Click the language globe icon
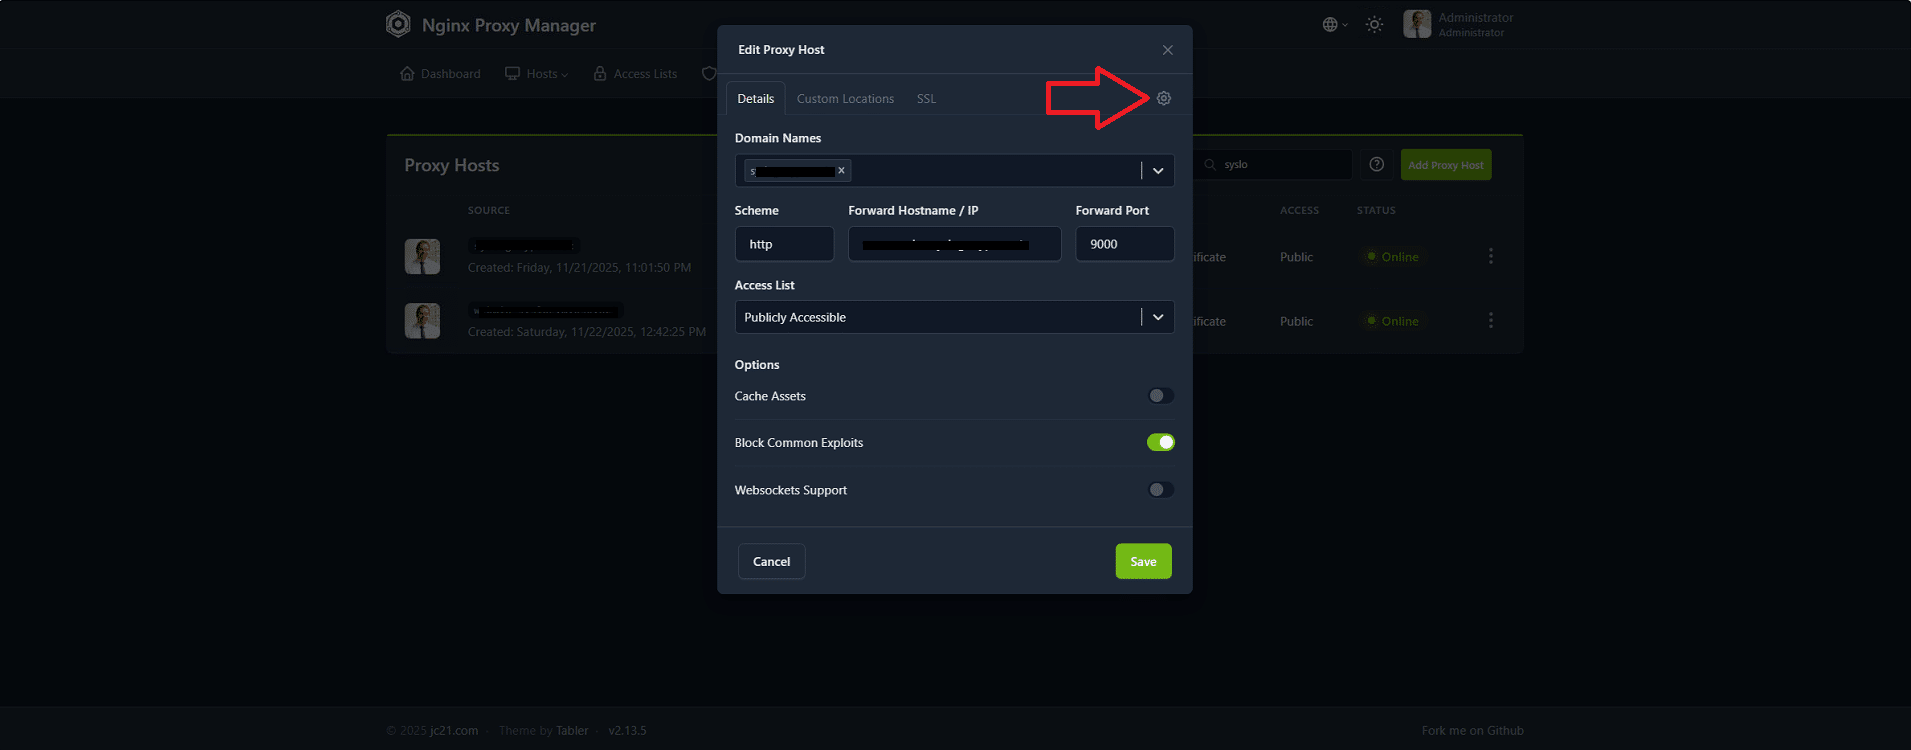This screenshot has width=1911, height=750. coord(1330,25)
